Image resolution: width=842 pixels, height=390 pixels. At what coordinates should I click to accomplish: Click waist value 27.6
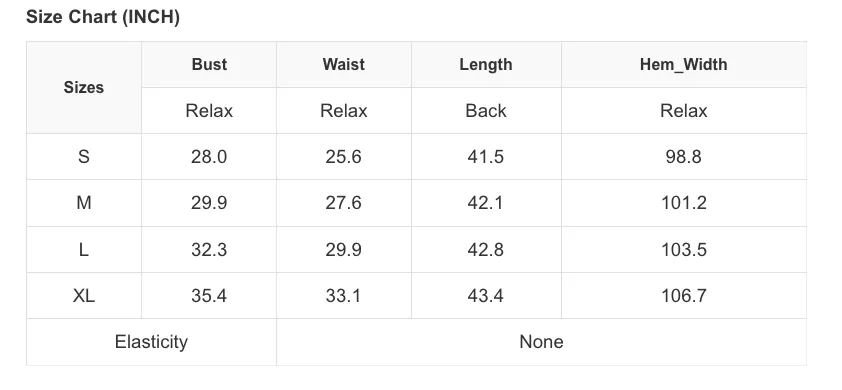[x=344, y=203]
